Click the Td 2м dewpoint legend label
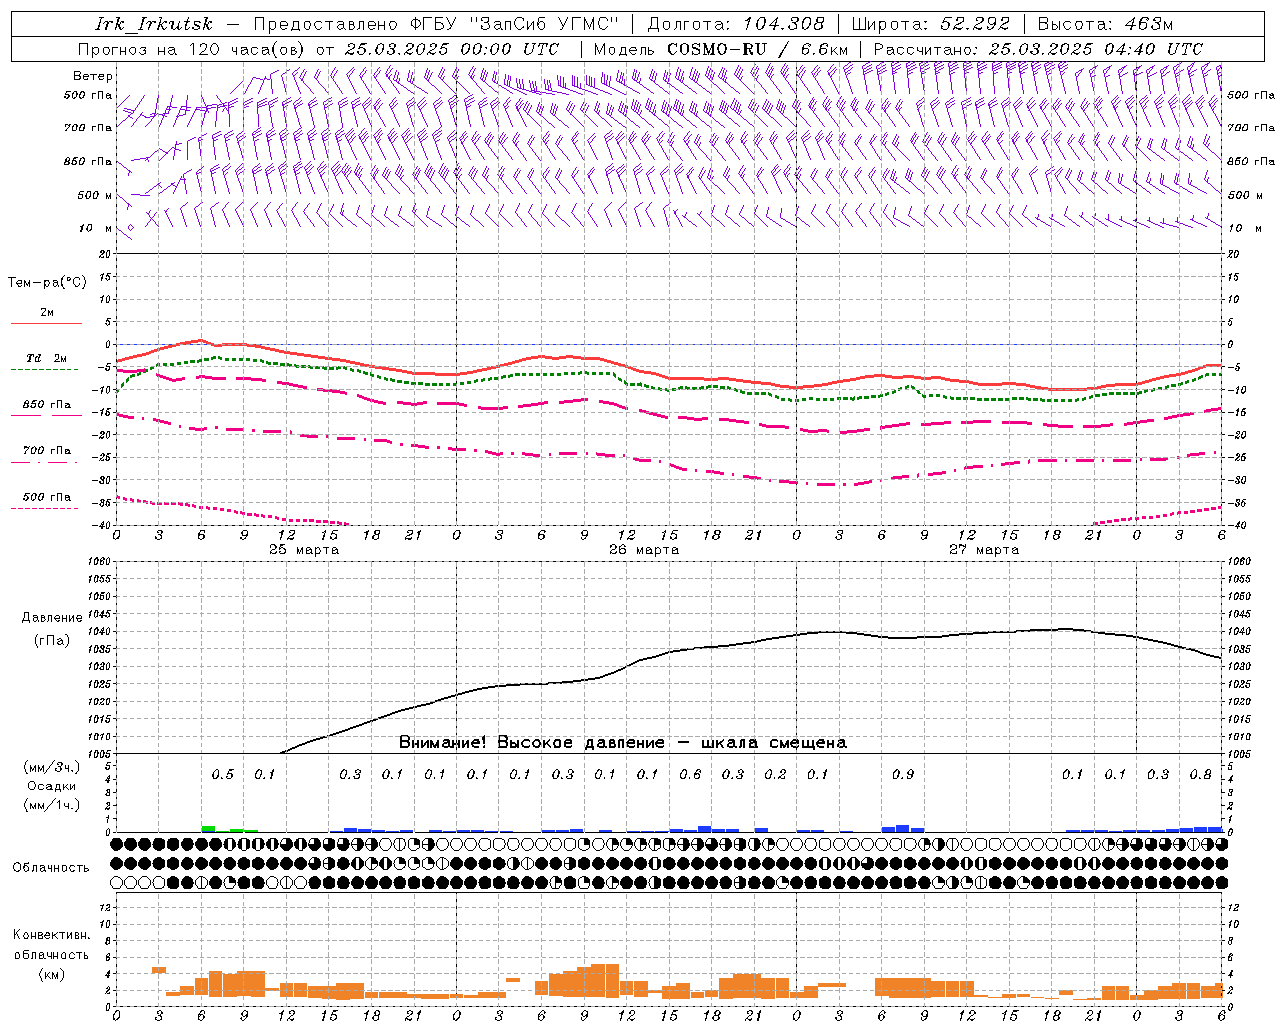 point(47,358)
